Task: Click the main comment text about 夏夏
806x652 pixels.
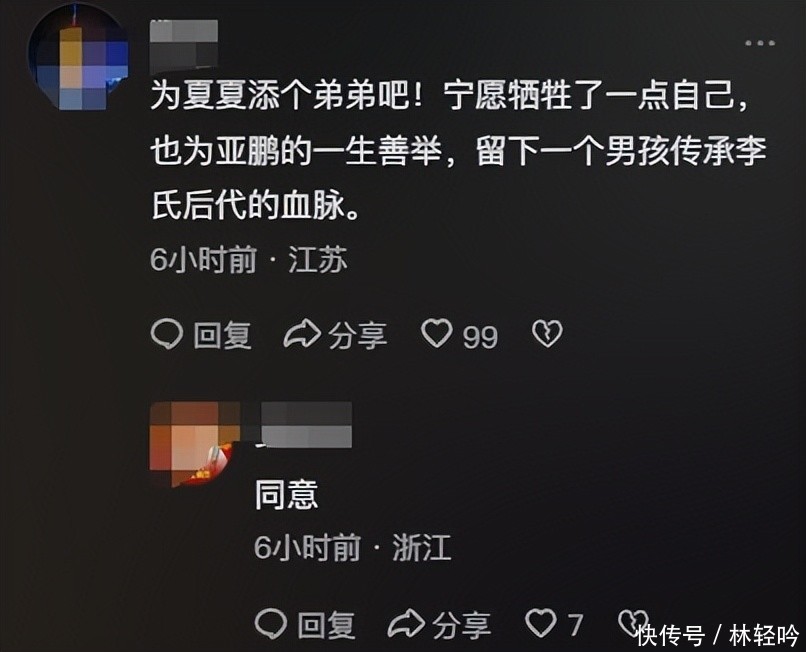Action: (x=458, y=151)
